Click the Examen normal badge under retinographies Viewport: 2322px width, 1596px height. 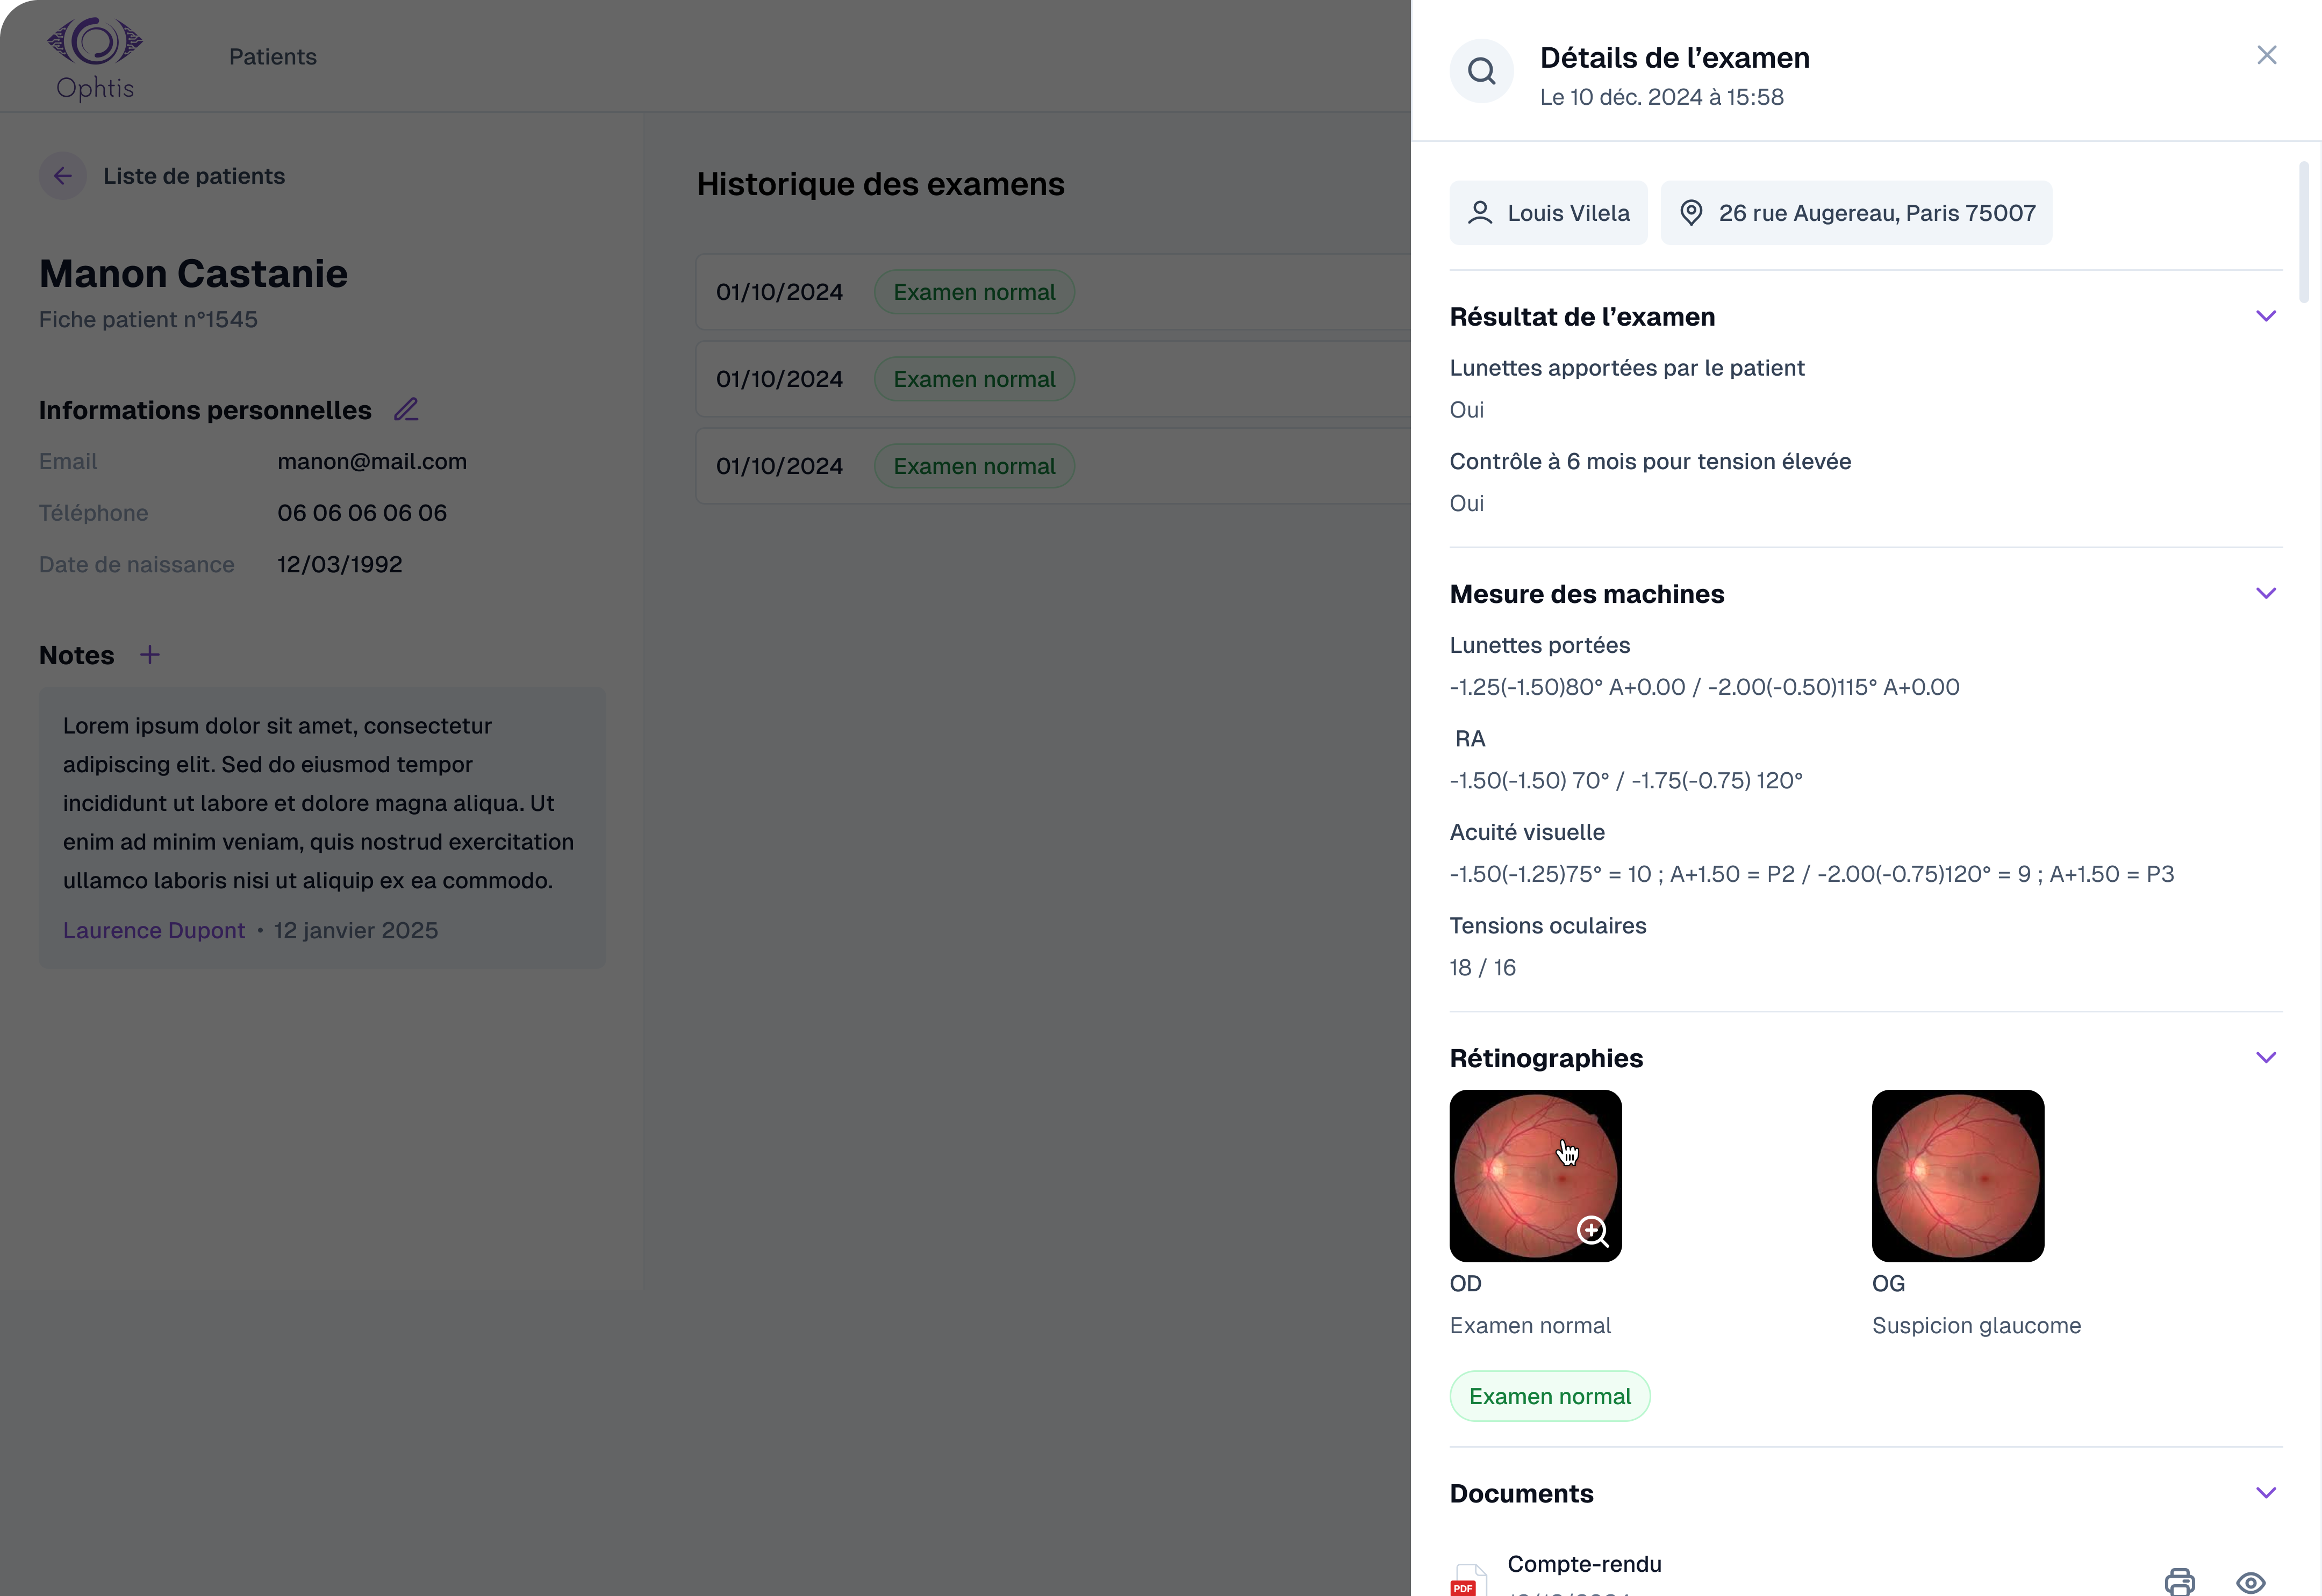(1550, 1396)
